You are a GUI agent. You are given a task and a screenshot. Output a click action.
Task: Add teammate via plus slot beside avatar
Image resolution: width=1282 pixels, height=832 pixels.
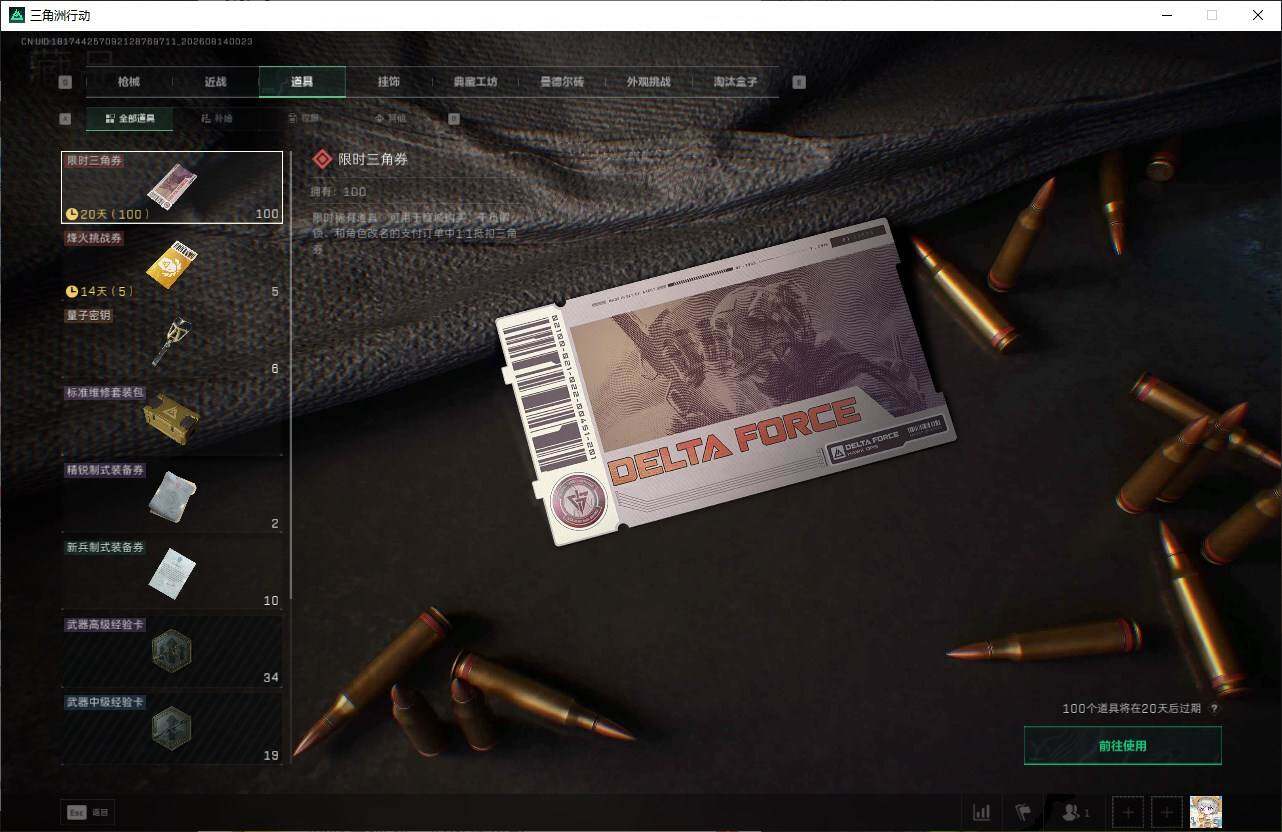click(1166, 812)
